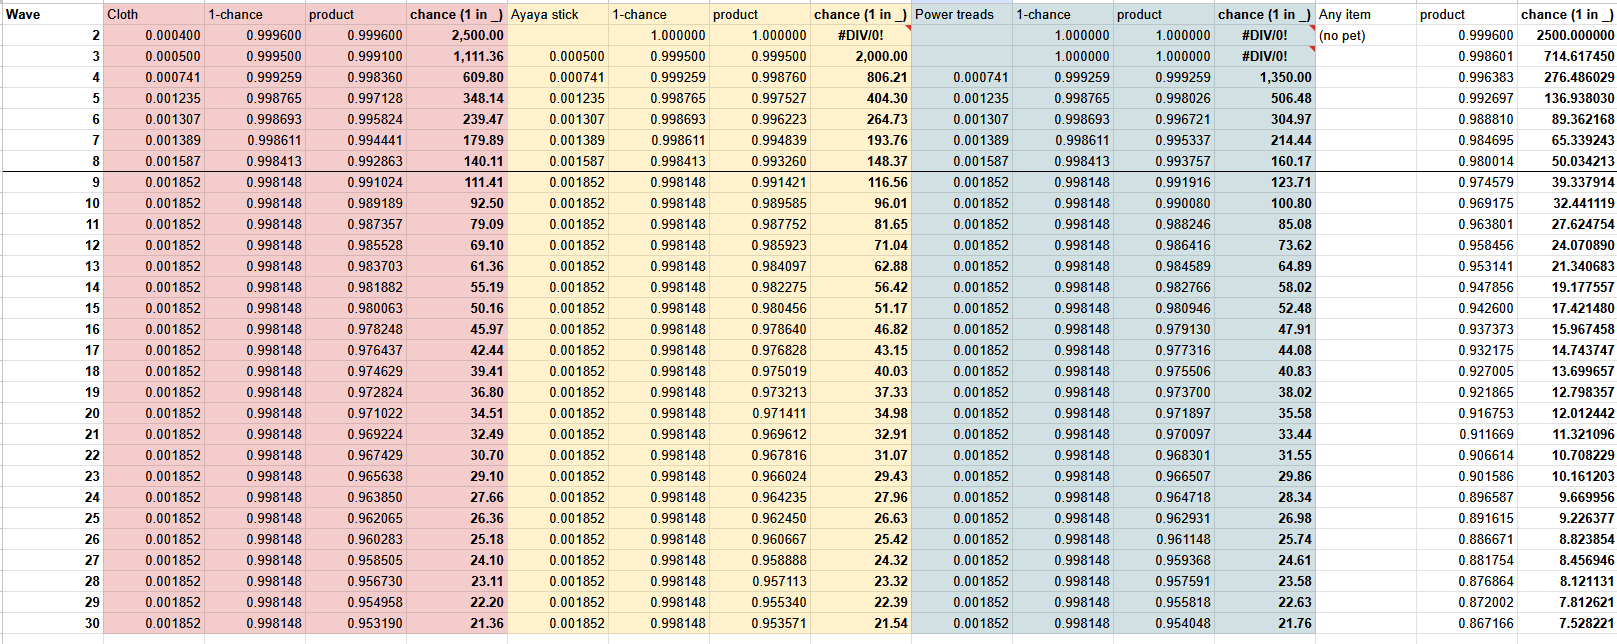Select the #DIV/0! error under Ayaya stick
The image size is (1617, 644).
[x=861, y=35]
